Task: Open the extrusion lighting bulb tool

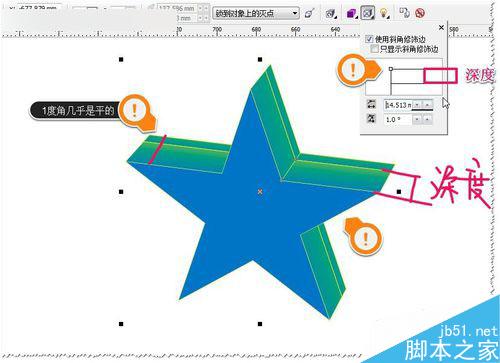Action: (384, 13)
